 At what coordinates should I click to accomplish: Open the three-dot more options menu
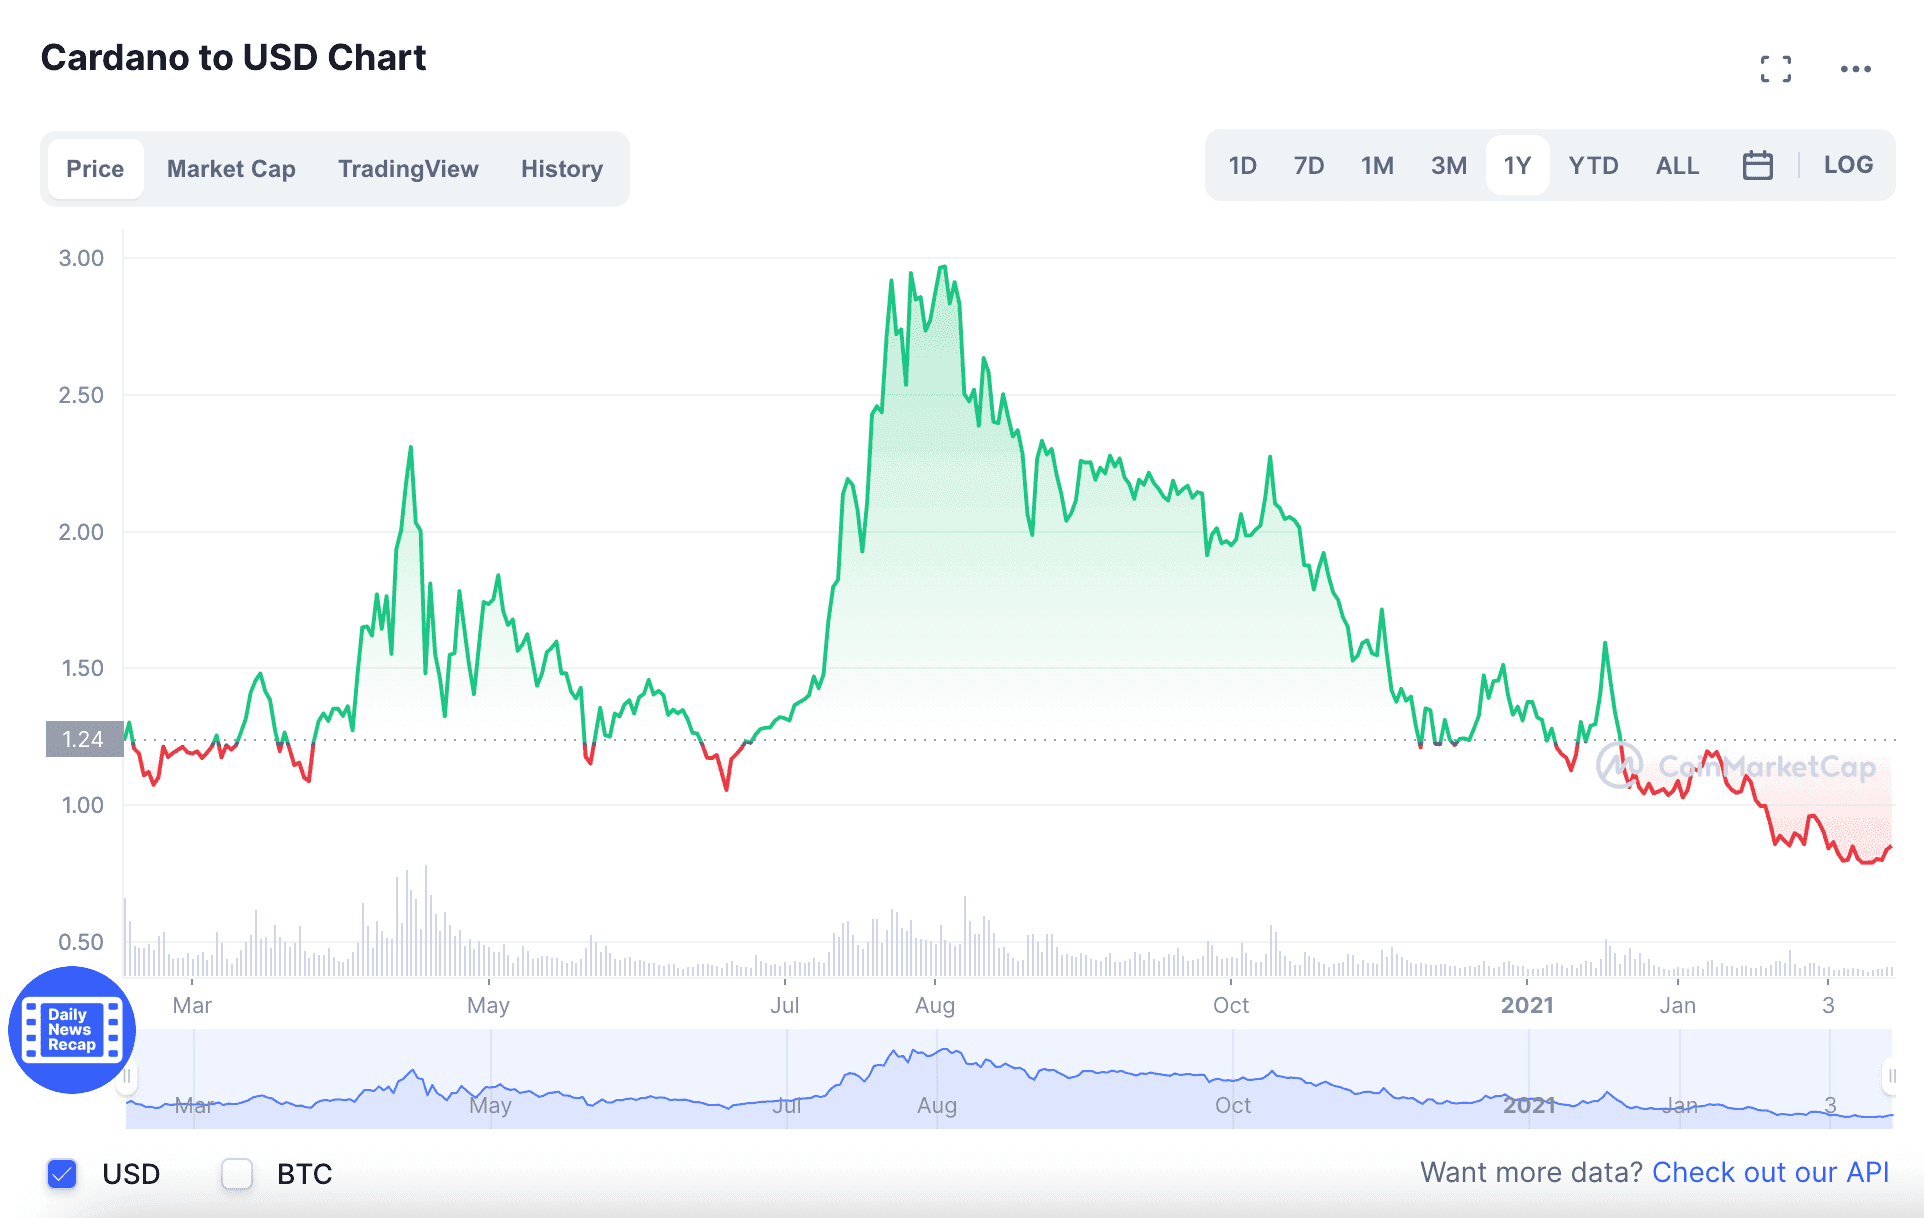point(1856,69)
